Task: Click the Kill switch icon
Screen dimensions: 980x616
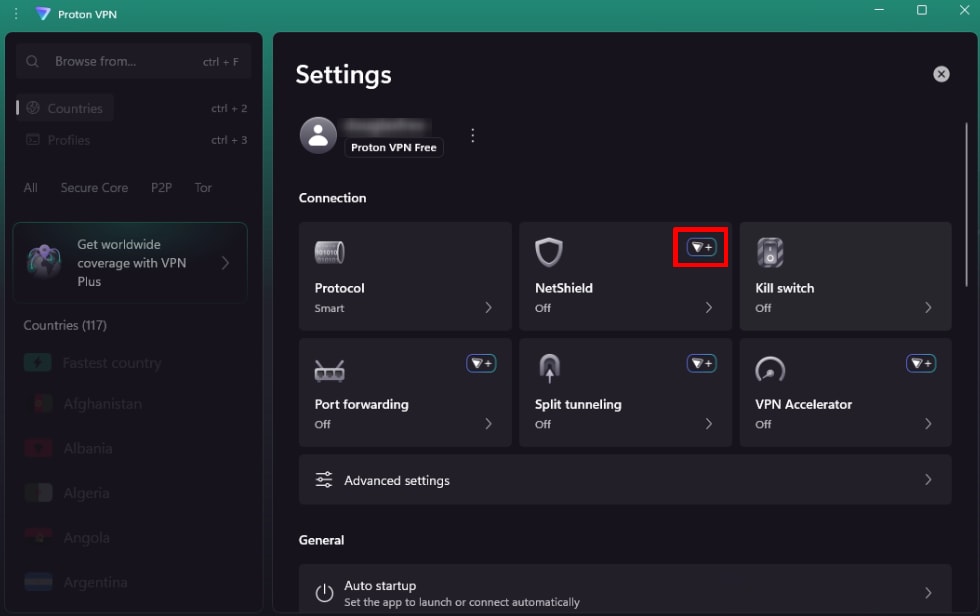Action: [x=770, y=252]
